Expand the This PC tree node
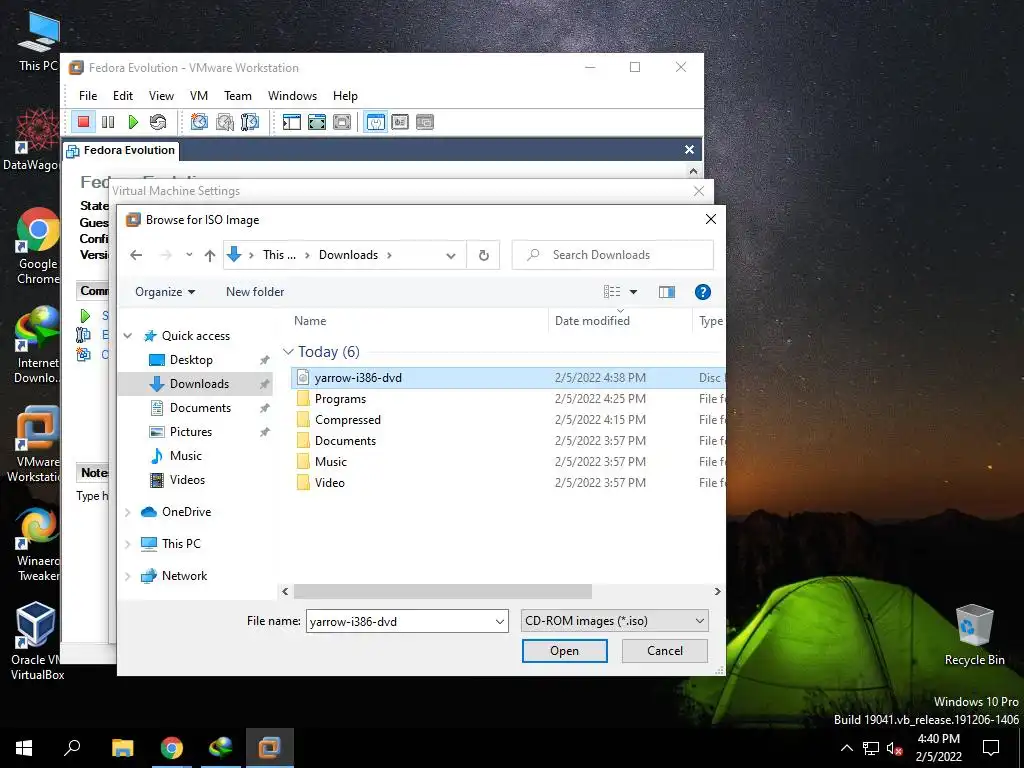 (x=128, y=544)
